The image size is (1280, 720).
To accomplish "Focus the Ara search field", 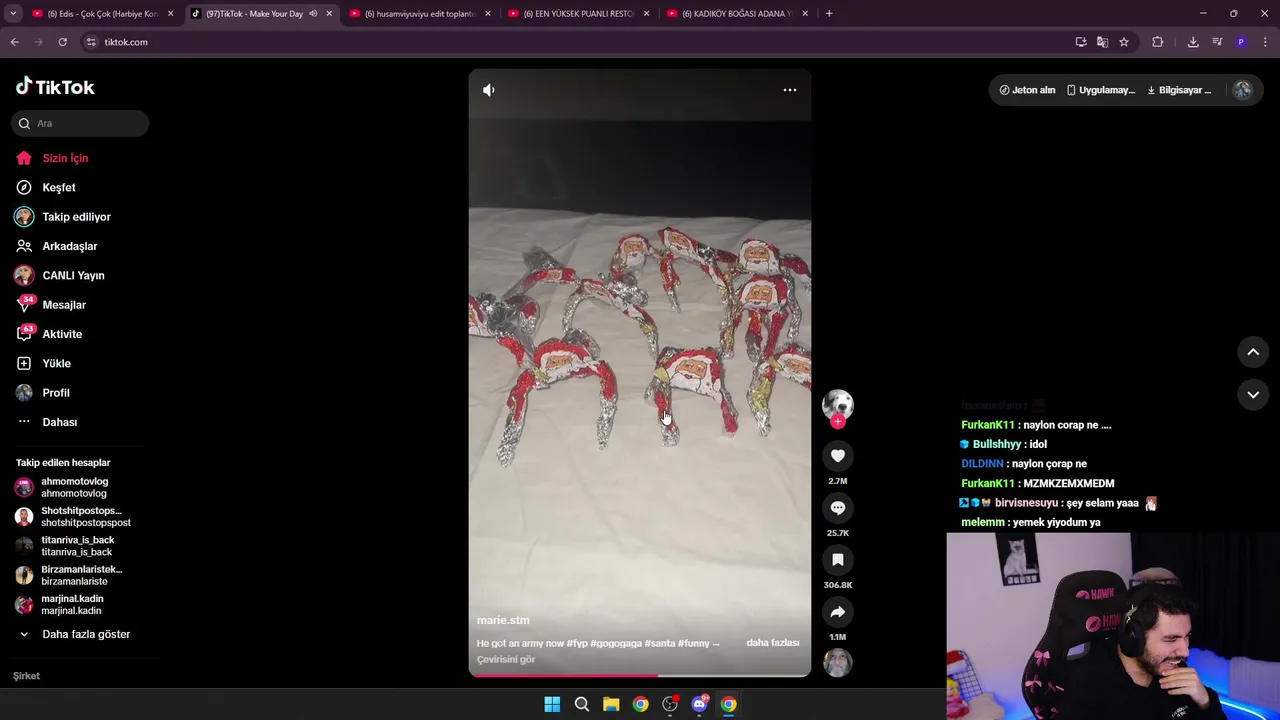I will [x=80, y=123].
